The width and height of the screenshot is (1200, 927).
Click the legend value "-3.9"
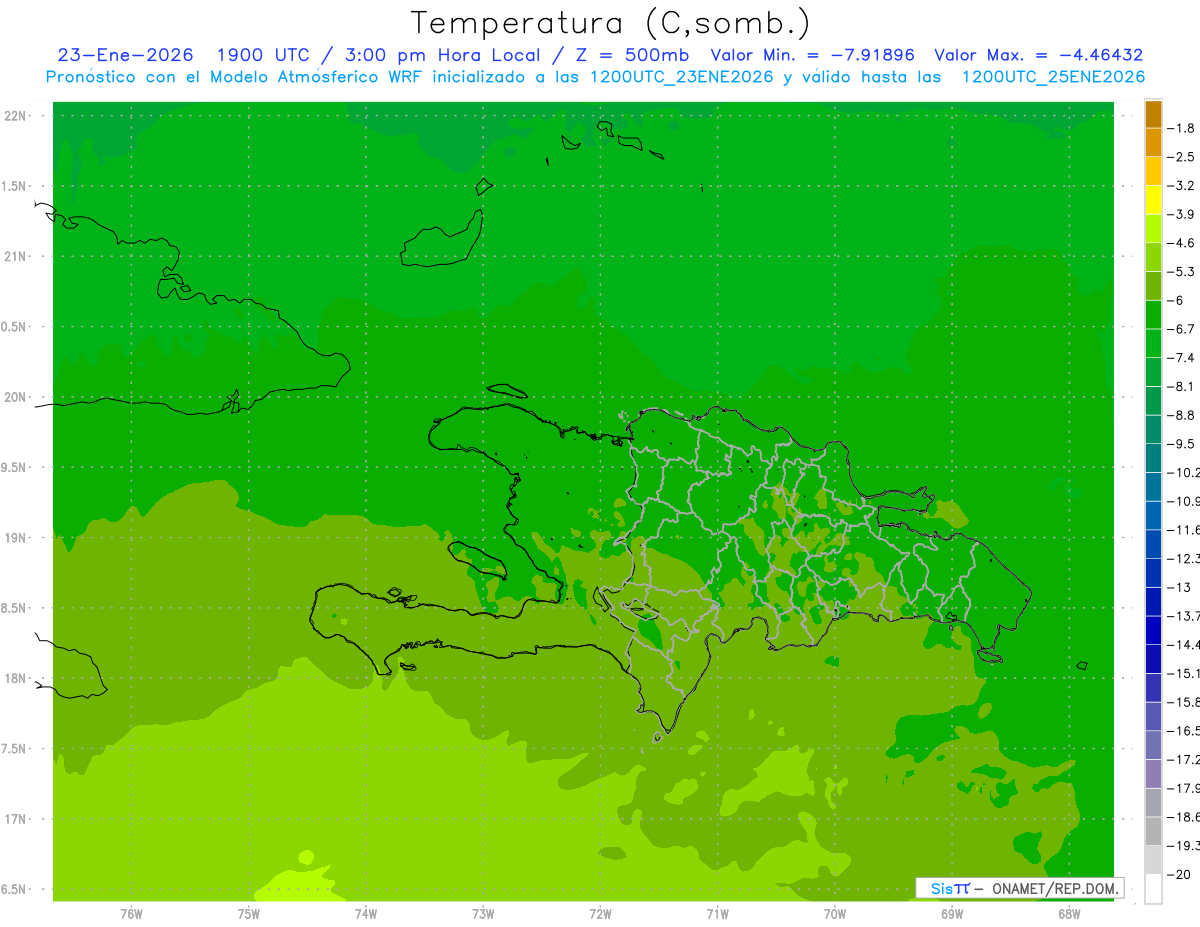pyautogui.click(x=1182, y=214)
